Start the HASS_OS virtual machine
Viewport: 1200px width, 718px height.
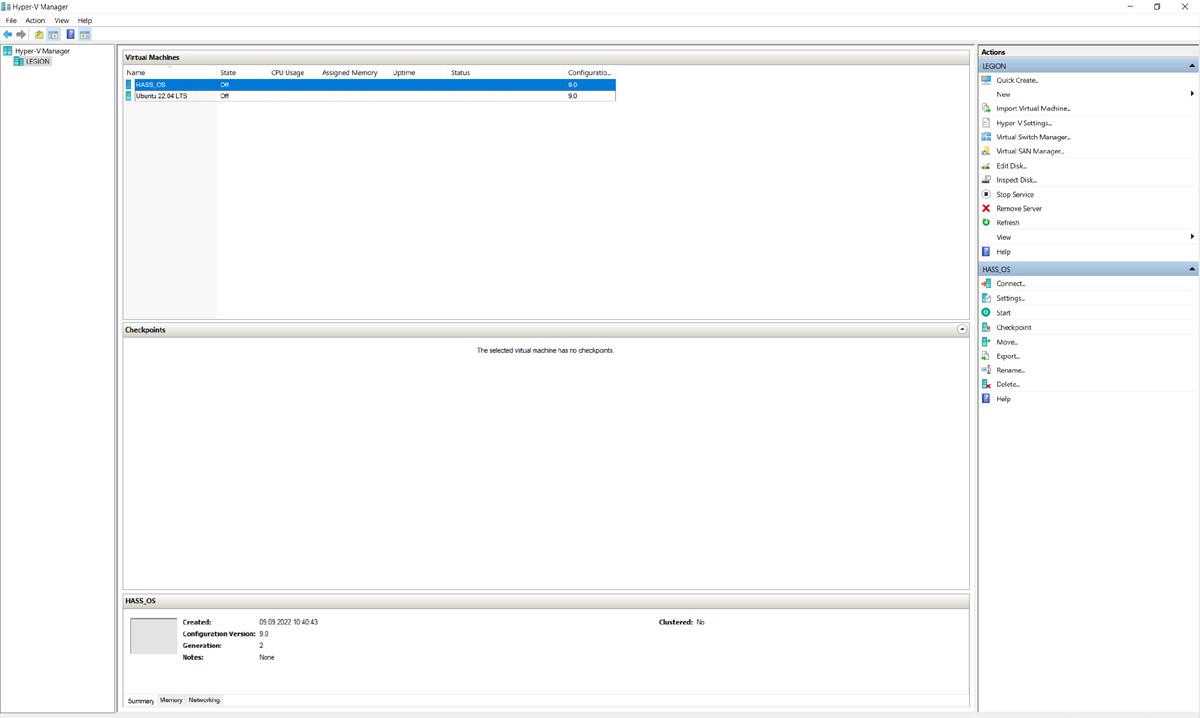tap(1003, 313)
